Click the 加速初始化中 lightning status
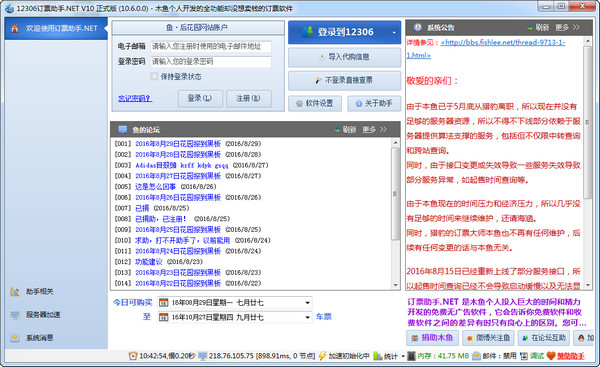Viewport: 600px width, 367px height. [x=344, y=356]
